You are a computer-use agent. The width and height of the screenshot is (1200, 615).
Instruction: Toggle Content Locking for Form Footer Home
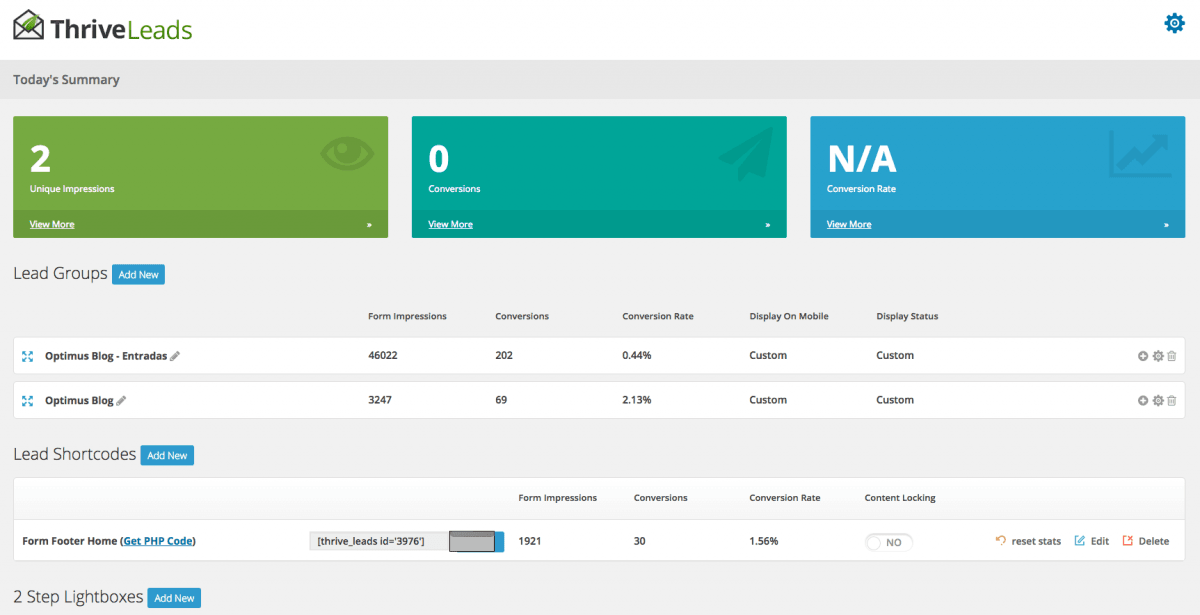[889, 542]
